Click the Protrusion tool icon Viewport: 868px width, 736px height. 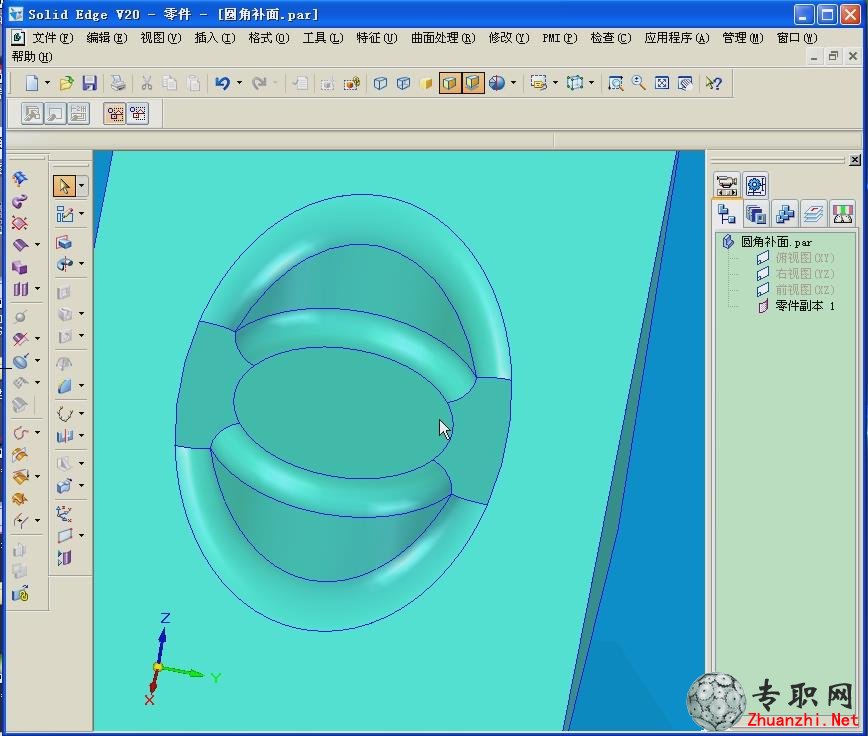[x=64, y=242]
